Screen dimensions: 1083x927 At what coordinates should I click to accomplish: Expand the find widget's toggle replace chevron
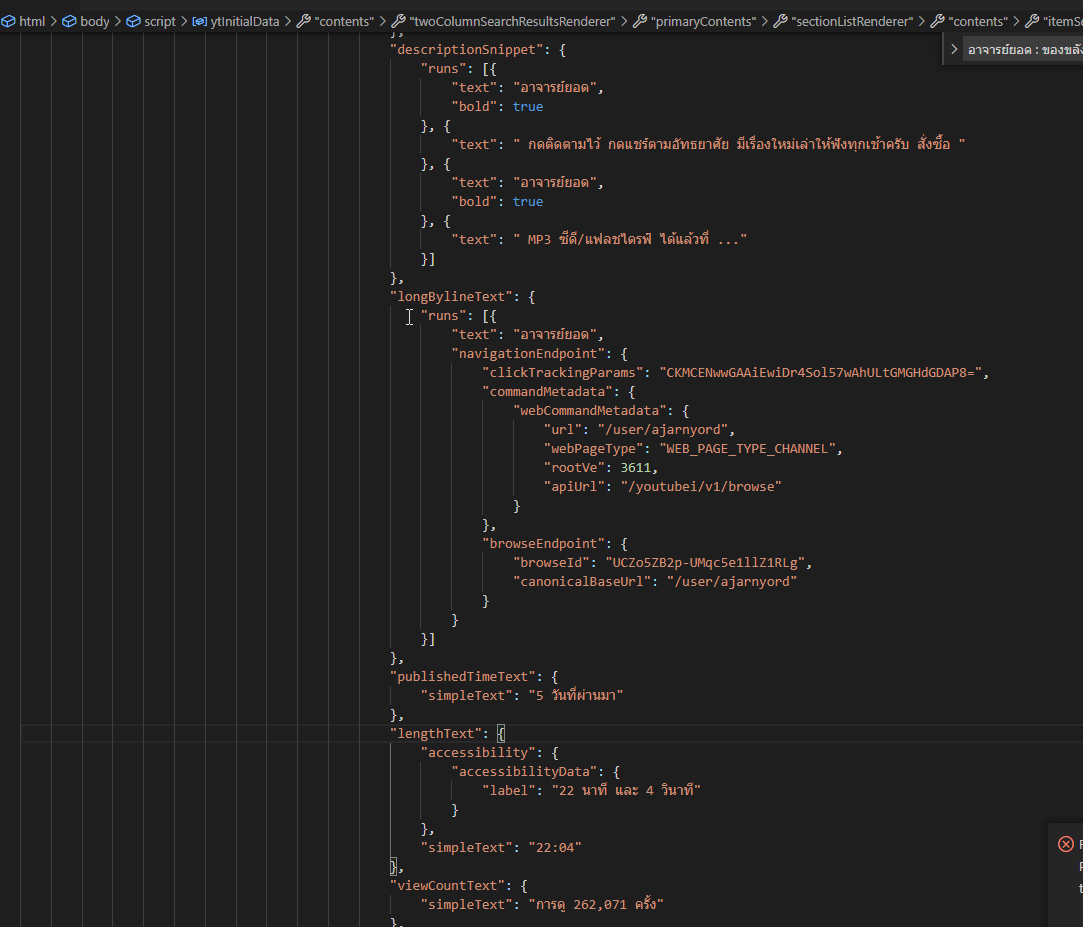click(x=954, y=49)
